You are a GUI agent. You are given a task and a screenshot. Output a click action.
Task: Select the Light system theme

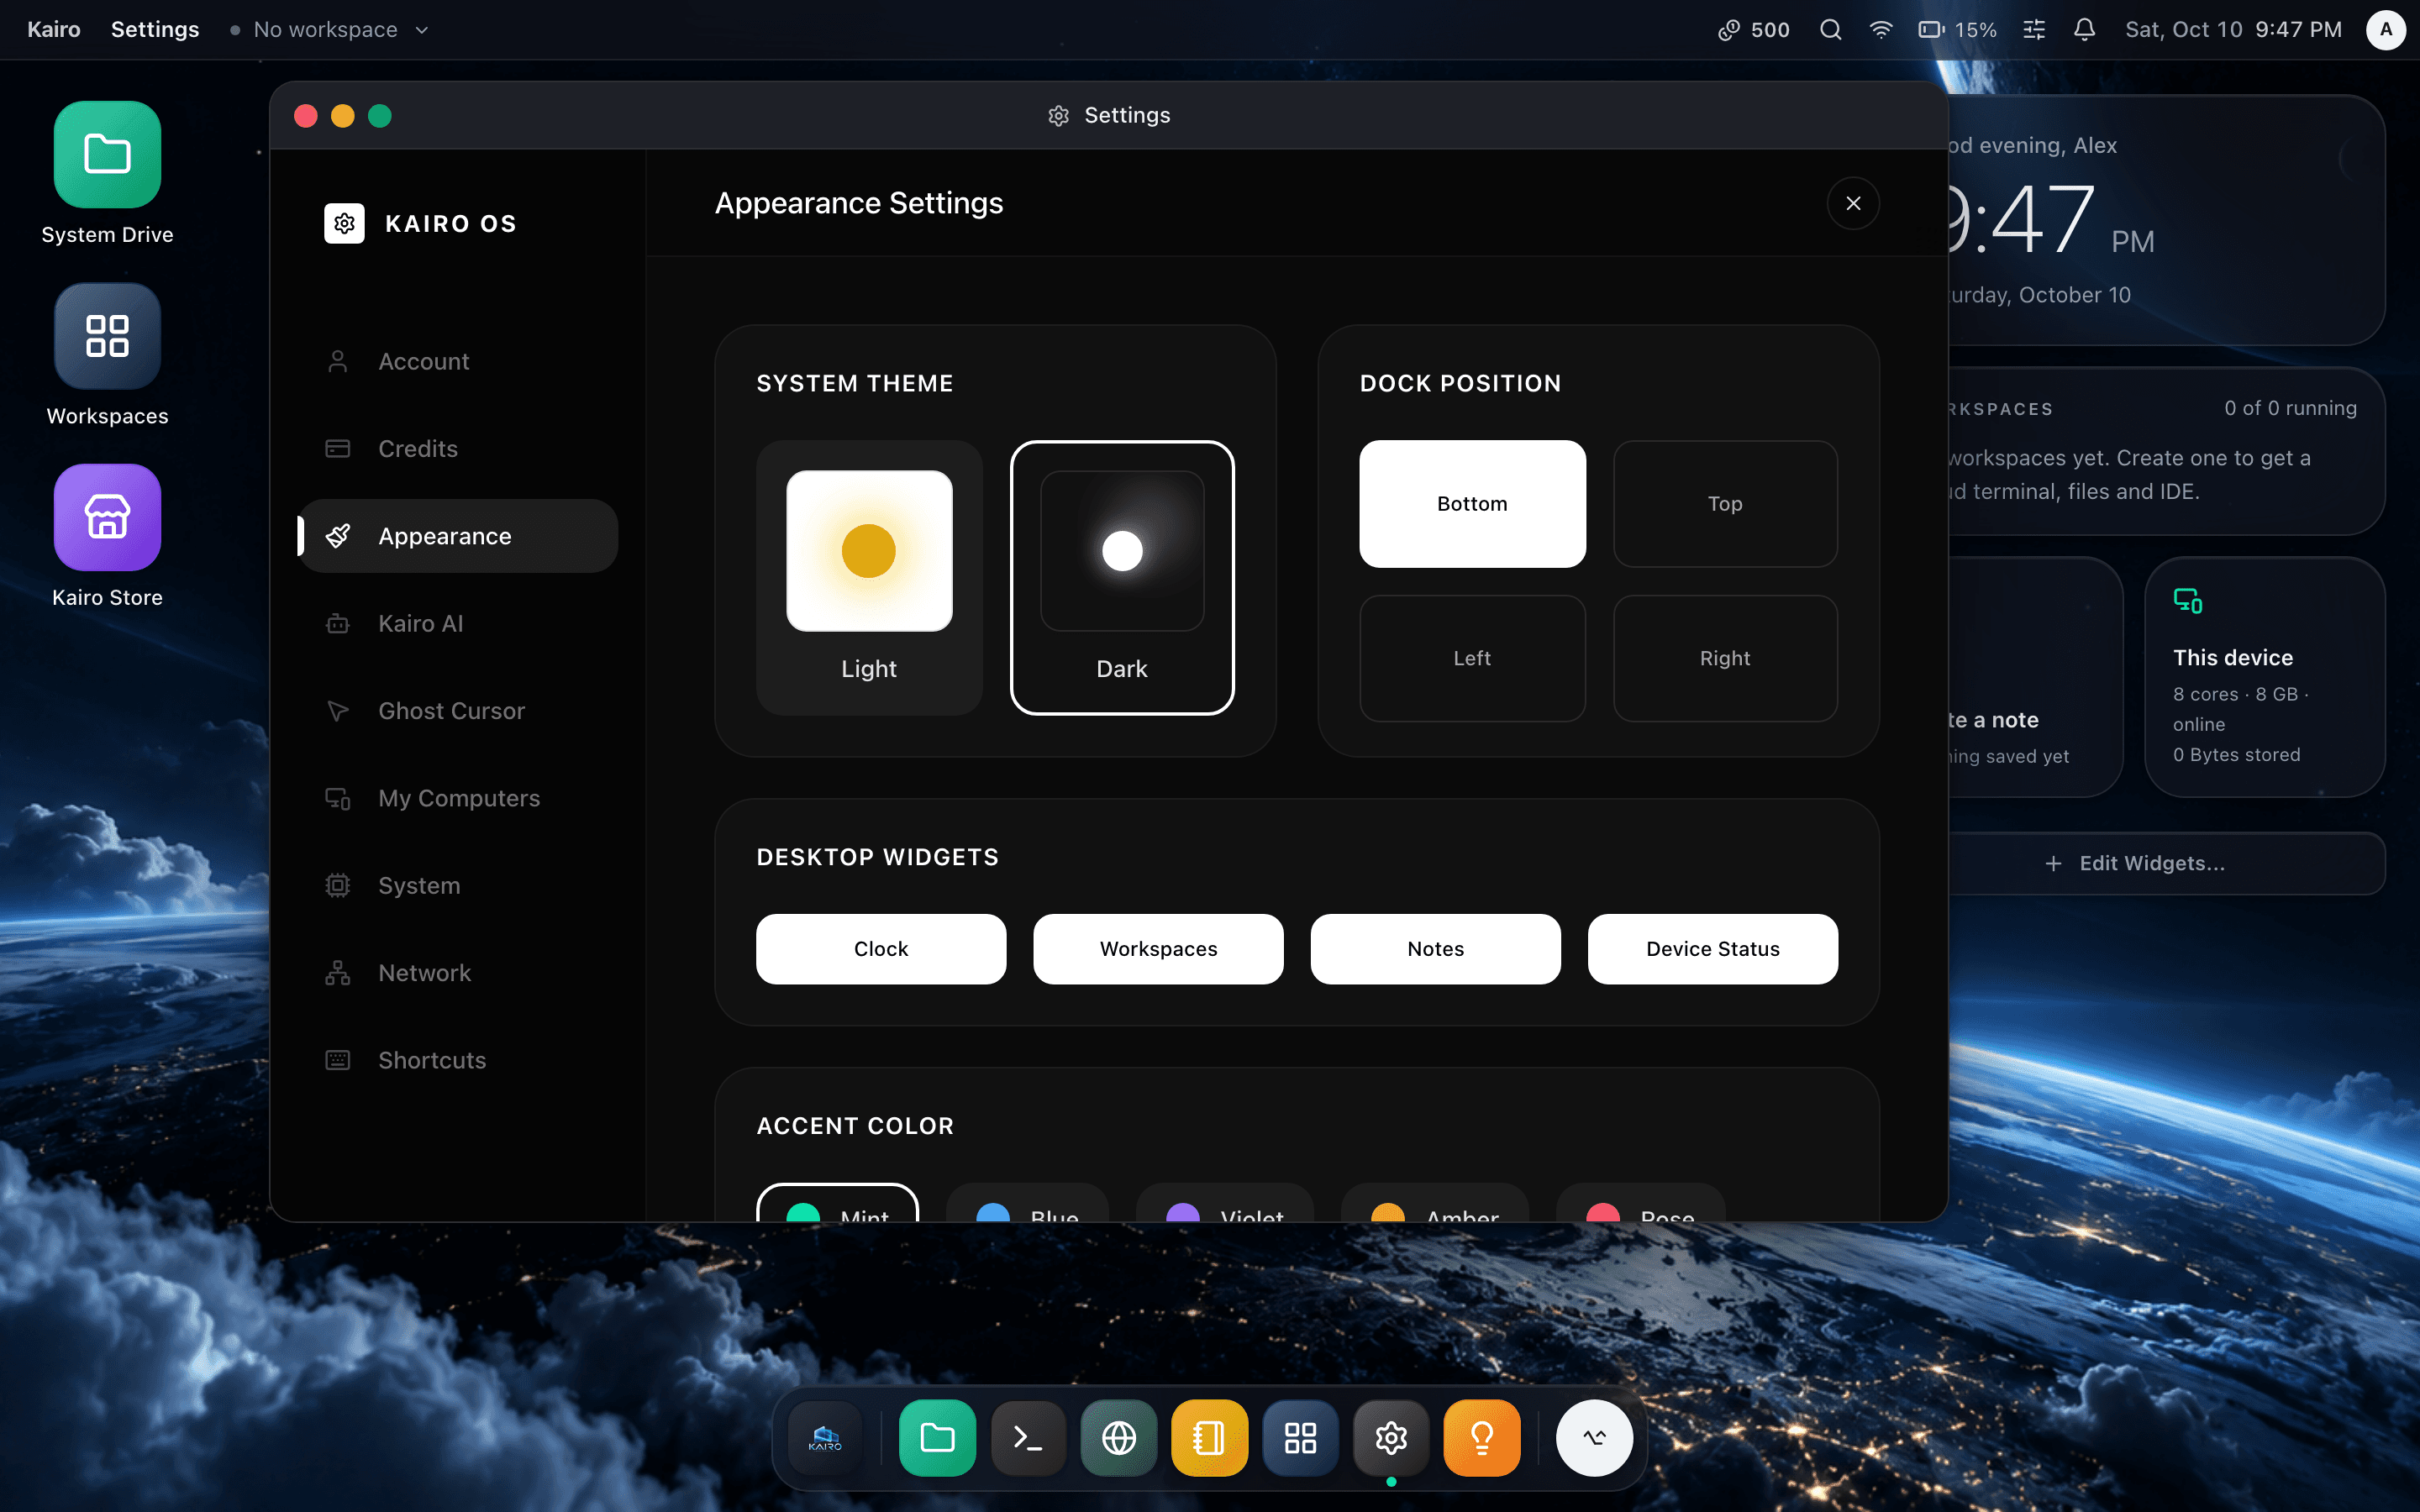(x=869, y=577)
